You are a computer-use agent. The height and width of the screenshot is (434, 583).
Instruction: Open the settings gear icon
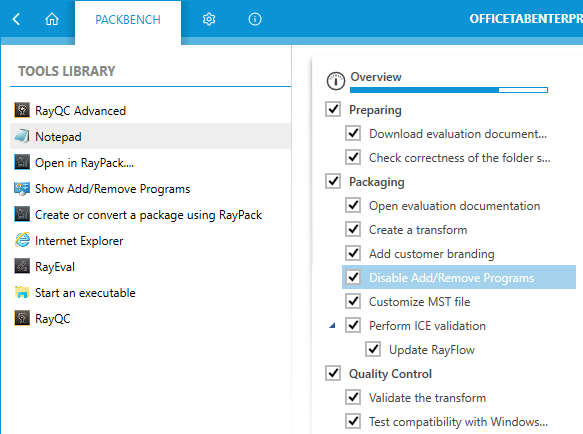[209, 19]
